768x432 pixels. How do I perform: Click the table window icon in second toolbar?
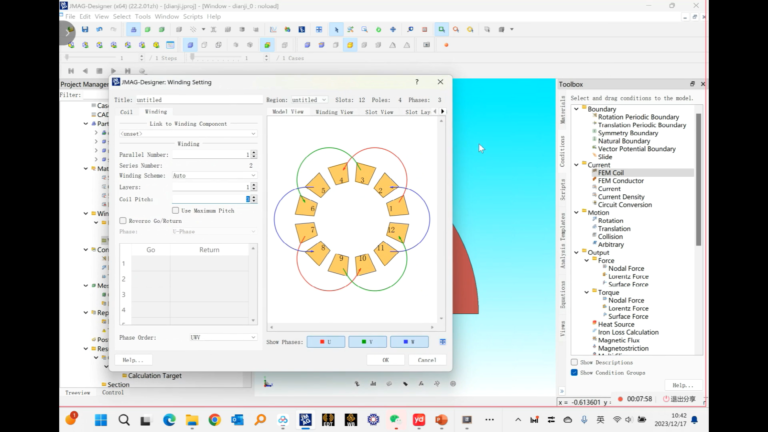tap(170, 45)
